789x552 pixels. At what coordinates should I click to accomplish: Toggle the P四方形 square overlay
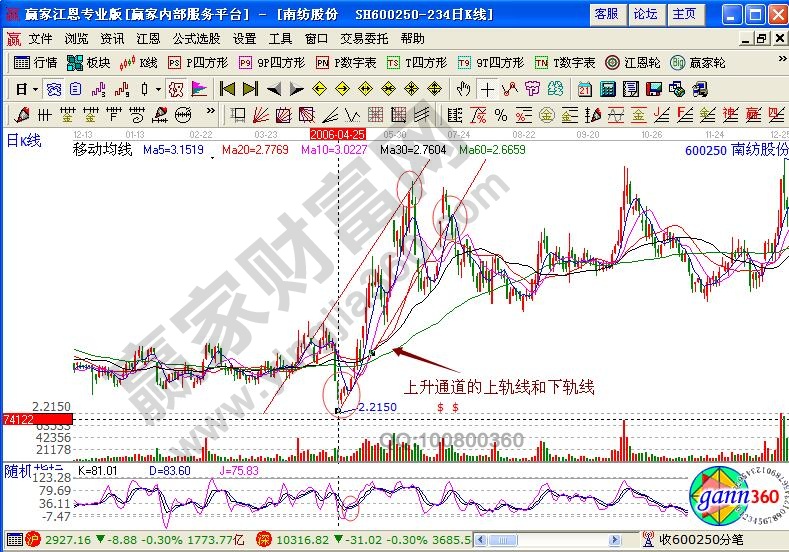pyautogui.click(x=190, y=62)
